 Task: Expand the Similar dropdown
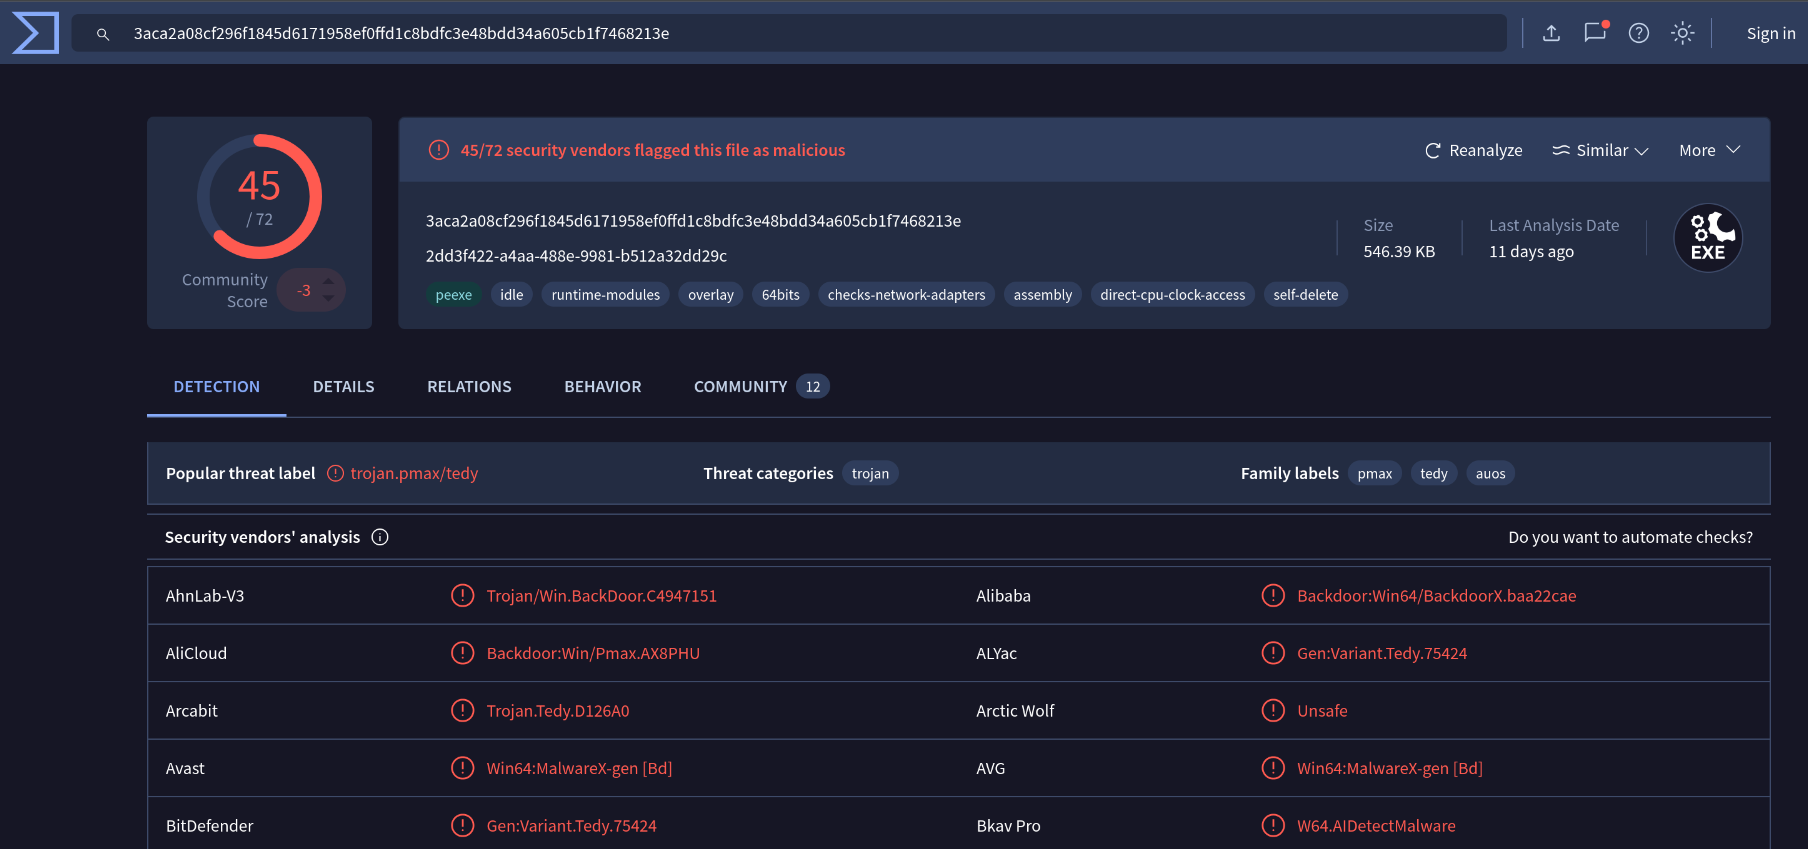coord(1600,150)
